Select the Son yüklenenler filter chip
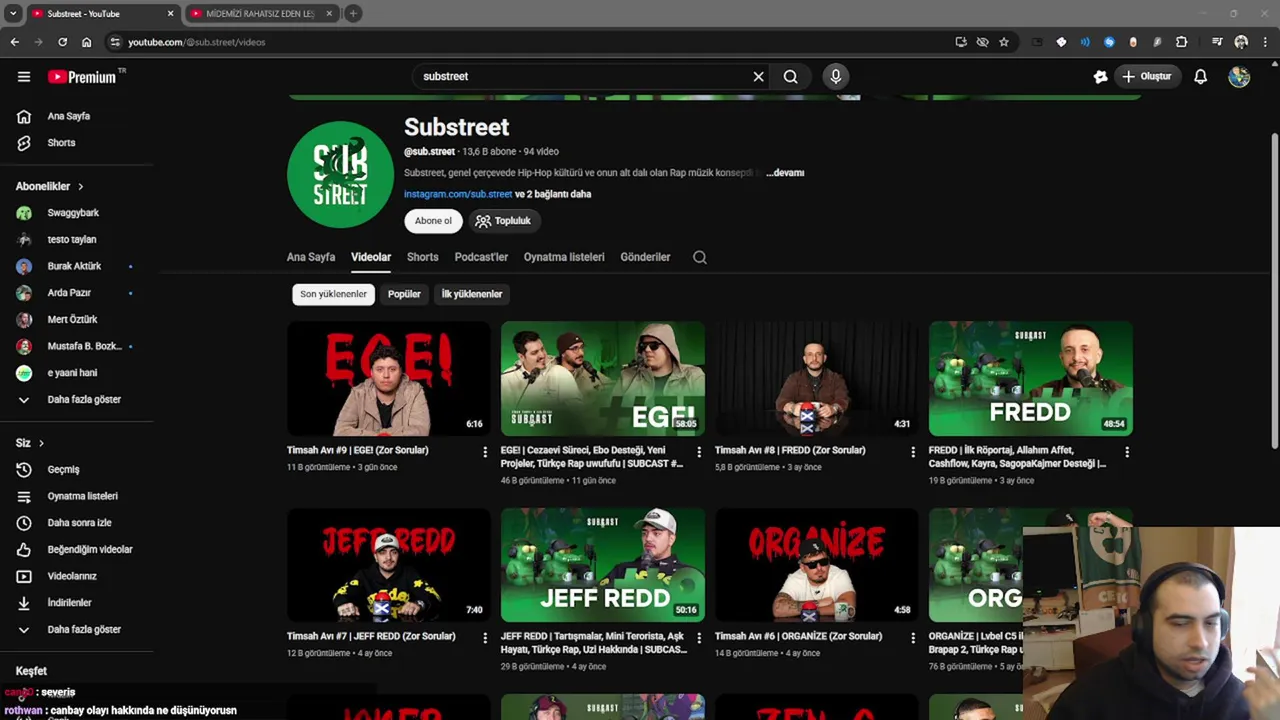 point(333,294)
